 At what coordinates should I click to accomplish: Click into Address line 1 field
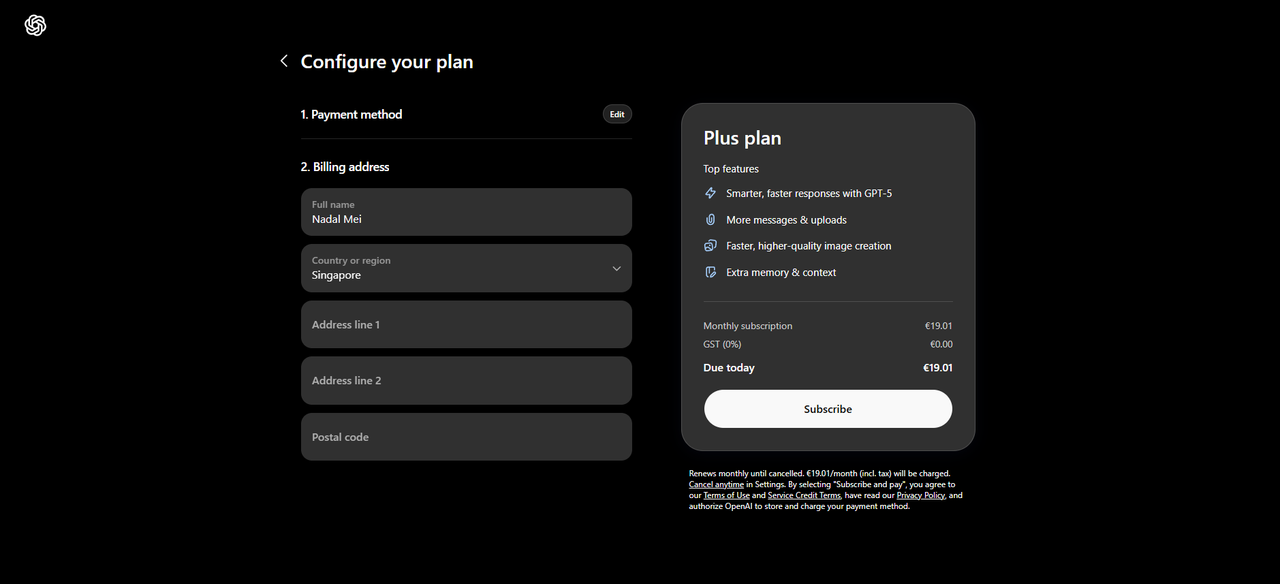[x=466, y=324]
